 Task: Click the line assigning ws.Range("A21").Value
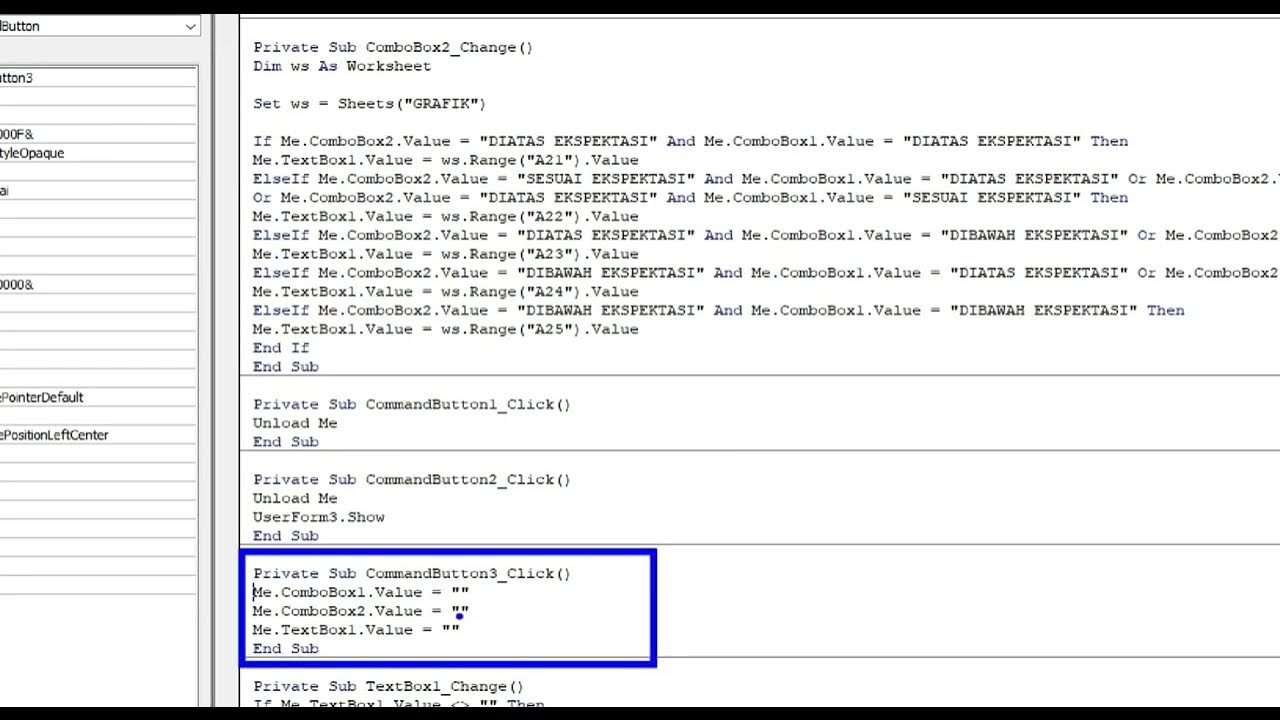(445, 160)
